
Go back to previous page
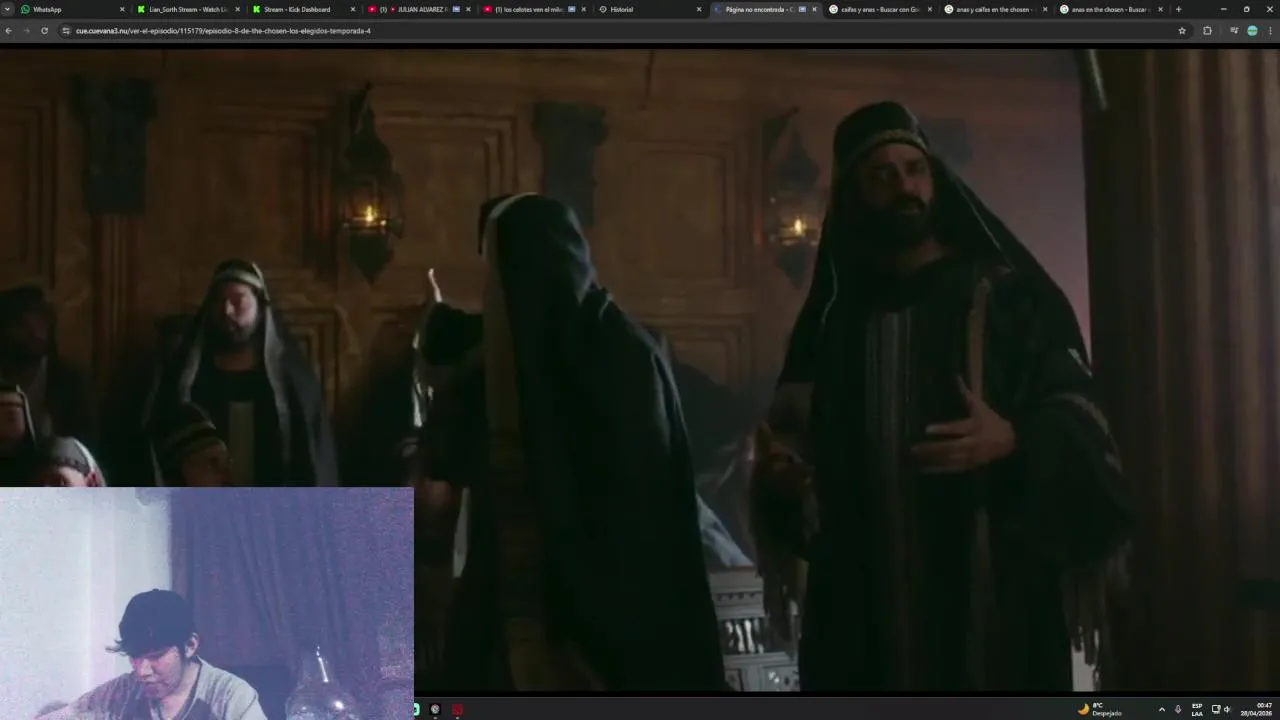click(9, 31)
